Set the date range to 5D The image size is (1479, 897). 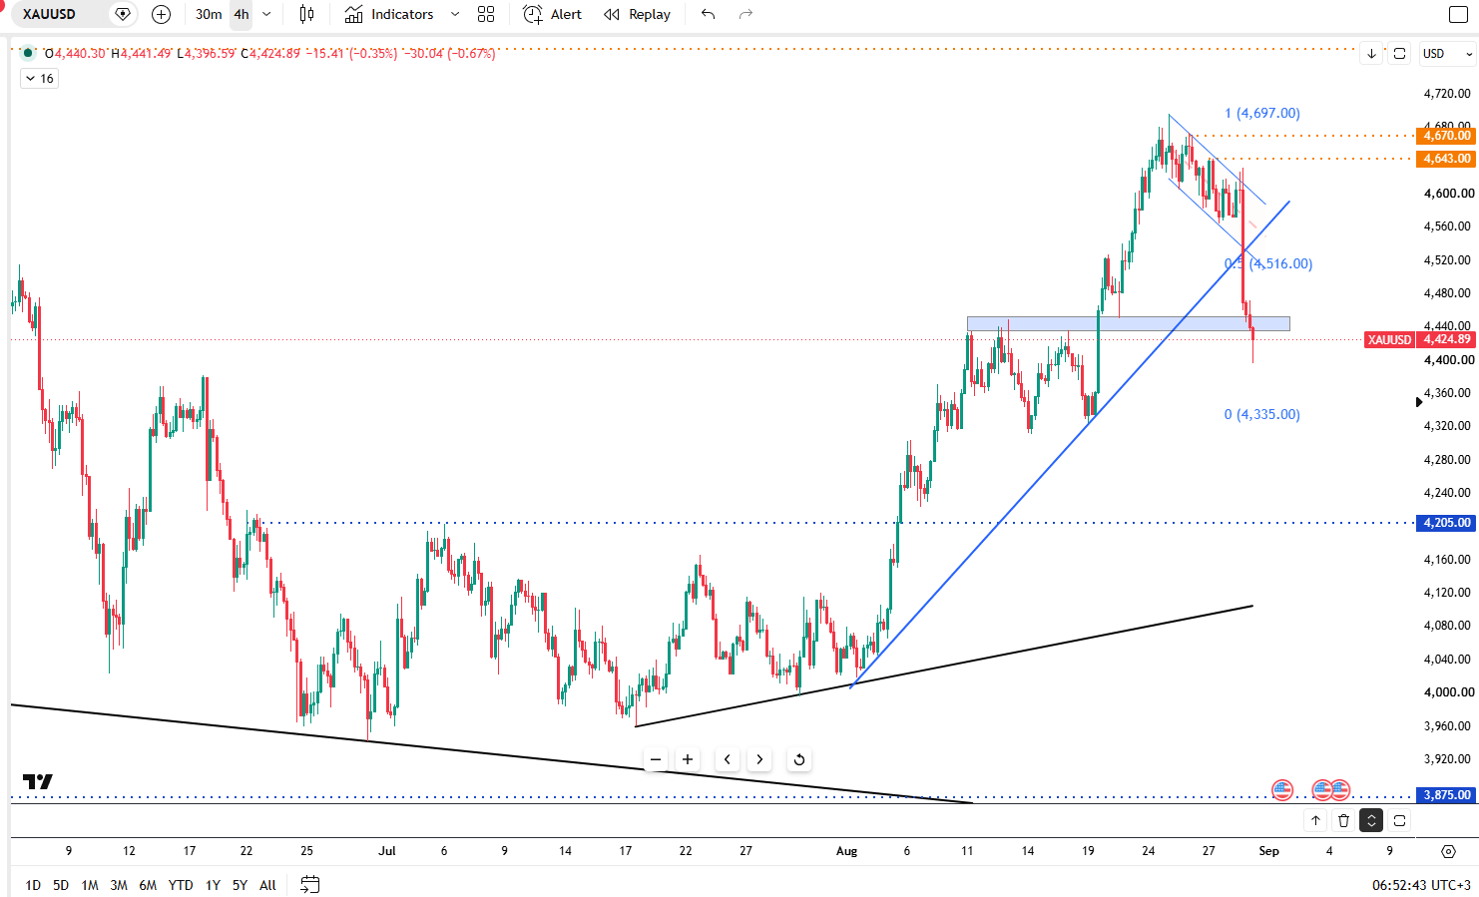(61, 885)
